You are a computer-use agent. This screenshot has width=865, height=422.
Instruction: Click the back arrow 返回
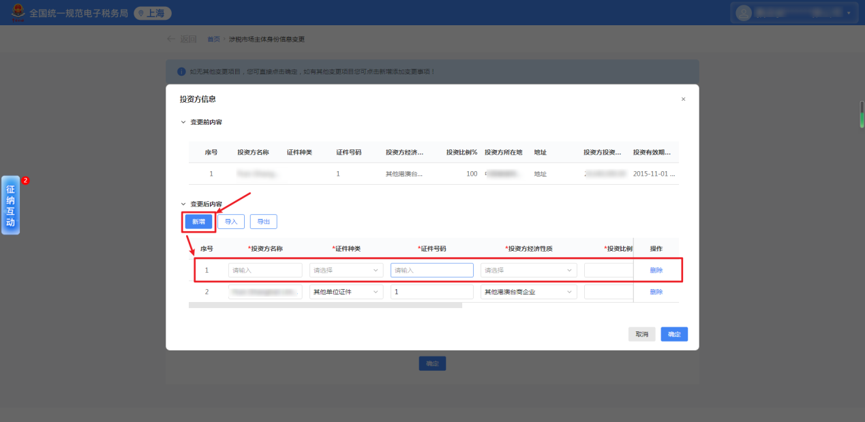tap(181, 39)
